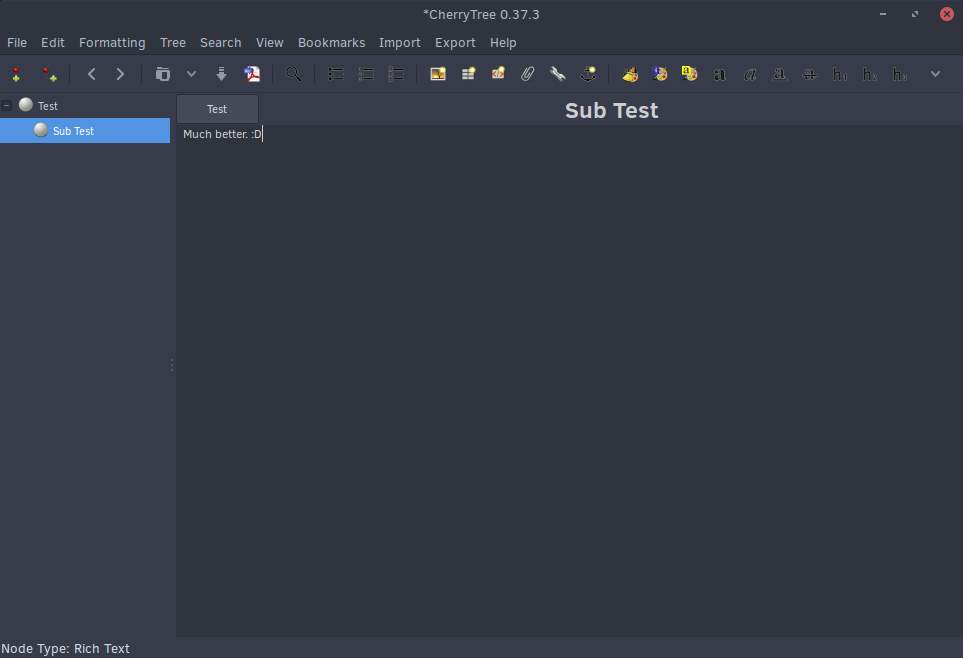Click the save/copy document toolbar icon
The width and height of the screenshot is (963, 658).
coord(163,74)
